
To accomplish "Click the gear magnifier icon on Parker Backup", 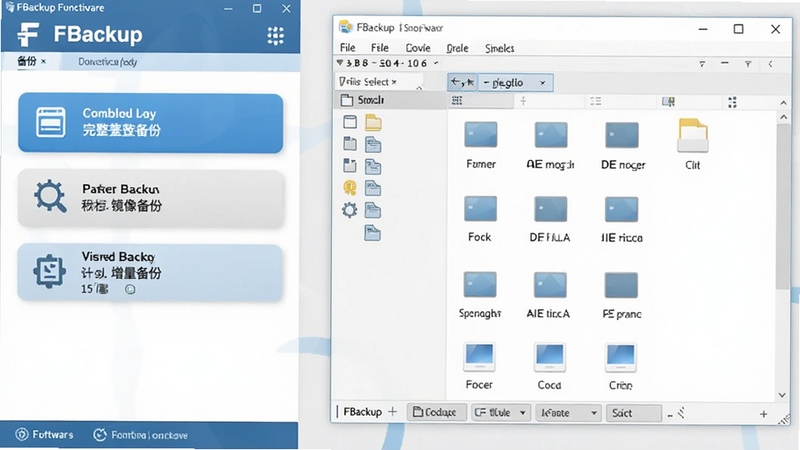I will tap(50, 196).
